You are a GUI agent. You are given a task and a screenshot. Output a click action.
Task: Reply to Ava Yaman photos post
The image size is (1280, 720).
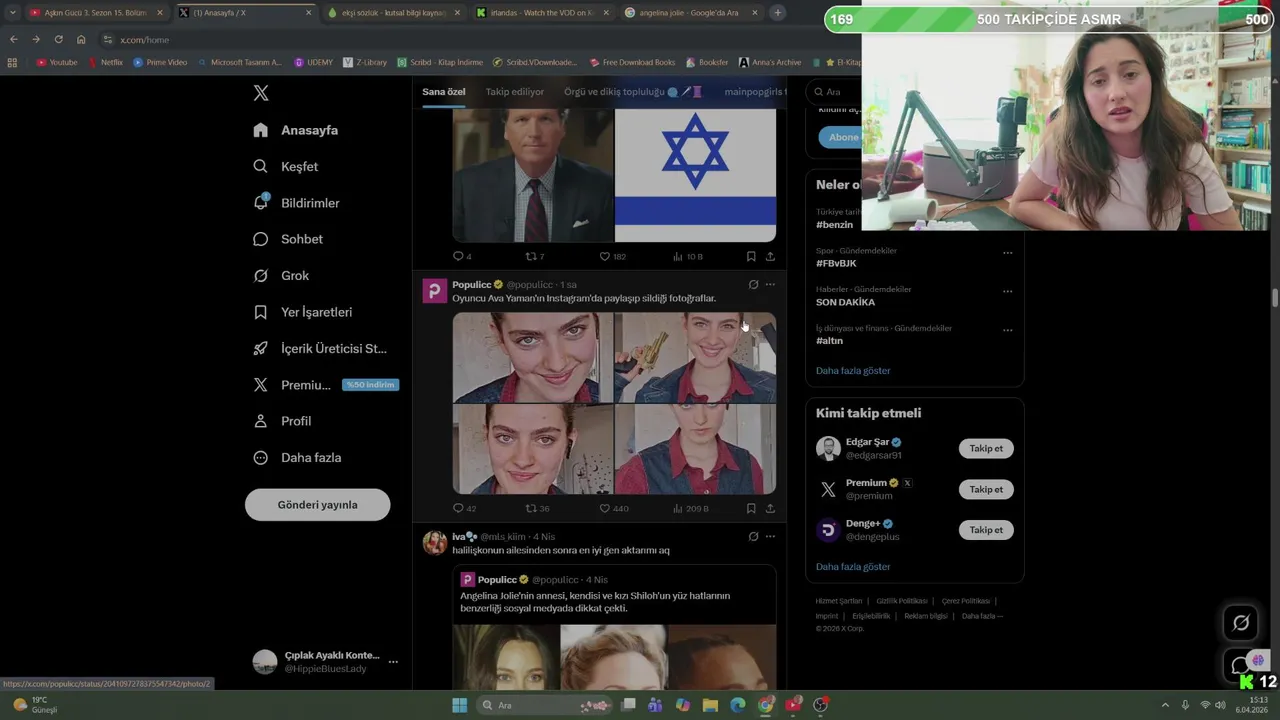point(464,509)
